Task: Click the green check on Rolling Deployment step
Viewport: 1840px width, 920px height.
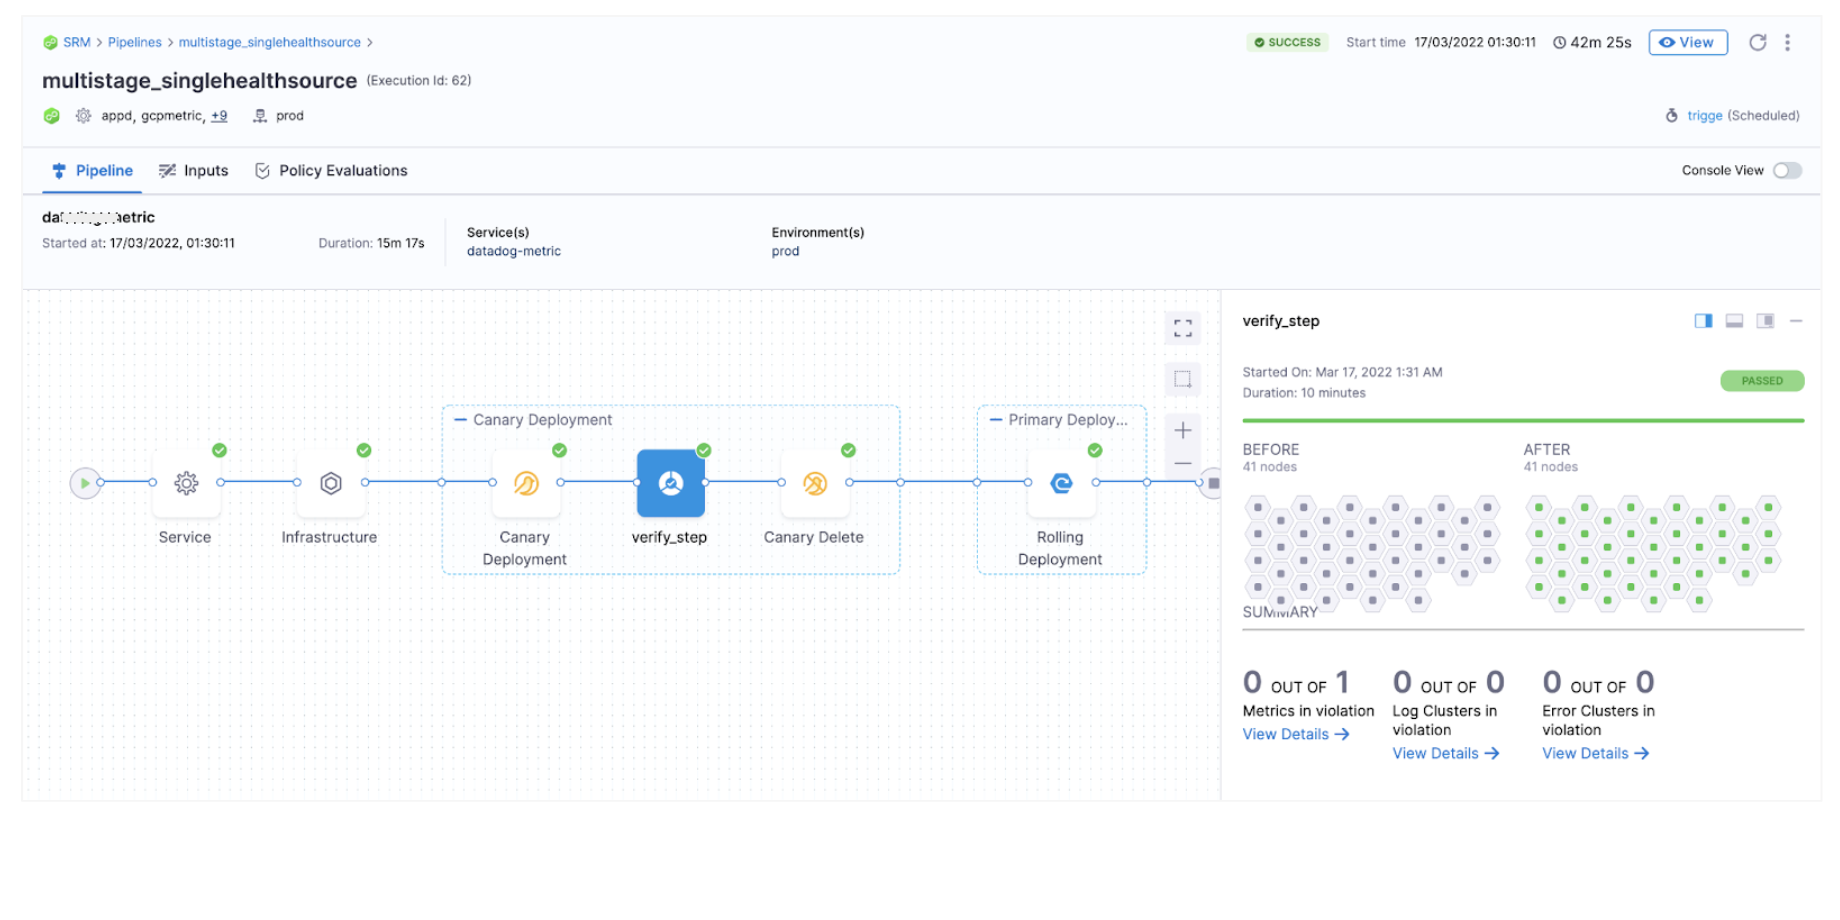Action: (1095, 450)
